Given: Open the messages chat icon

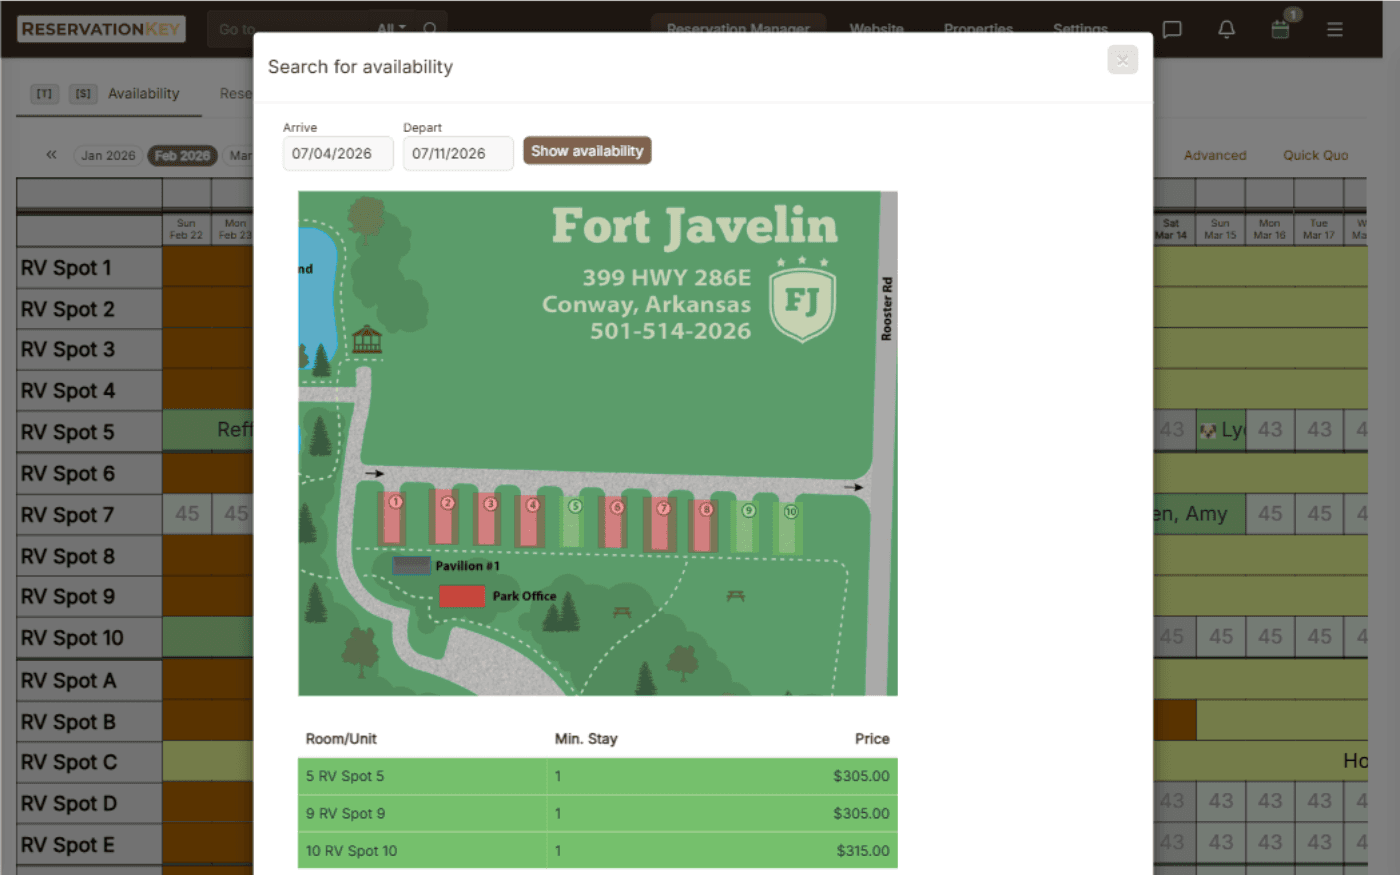Looking at the screenshot, I should [1171, 29].
